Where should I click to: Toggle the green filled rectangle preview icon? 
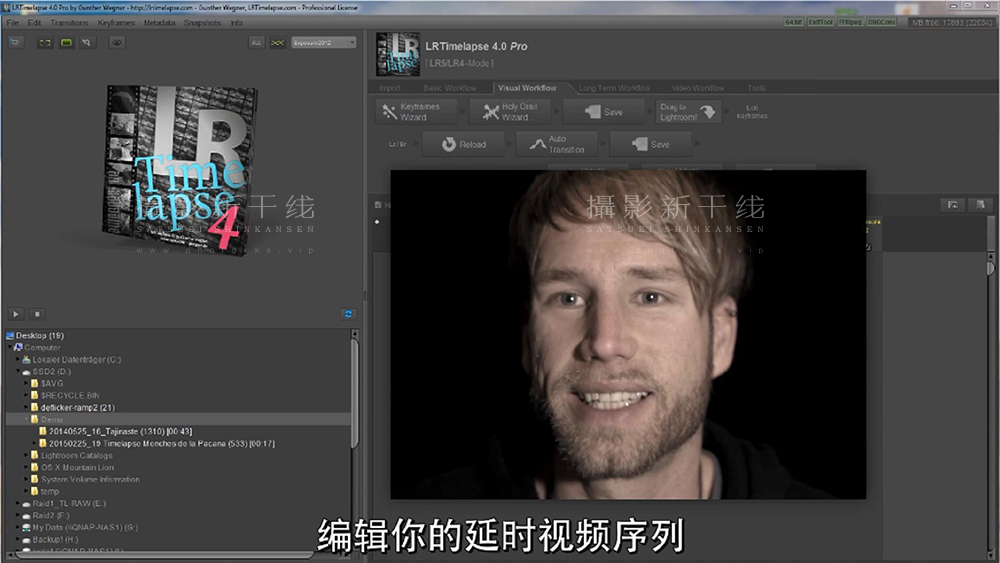coord(66,43)
